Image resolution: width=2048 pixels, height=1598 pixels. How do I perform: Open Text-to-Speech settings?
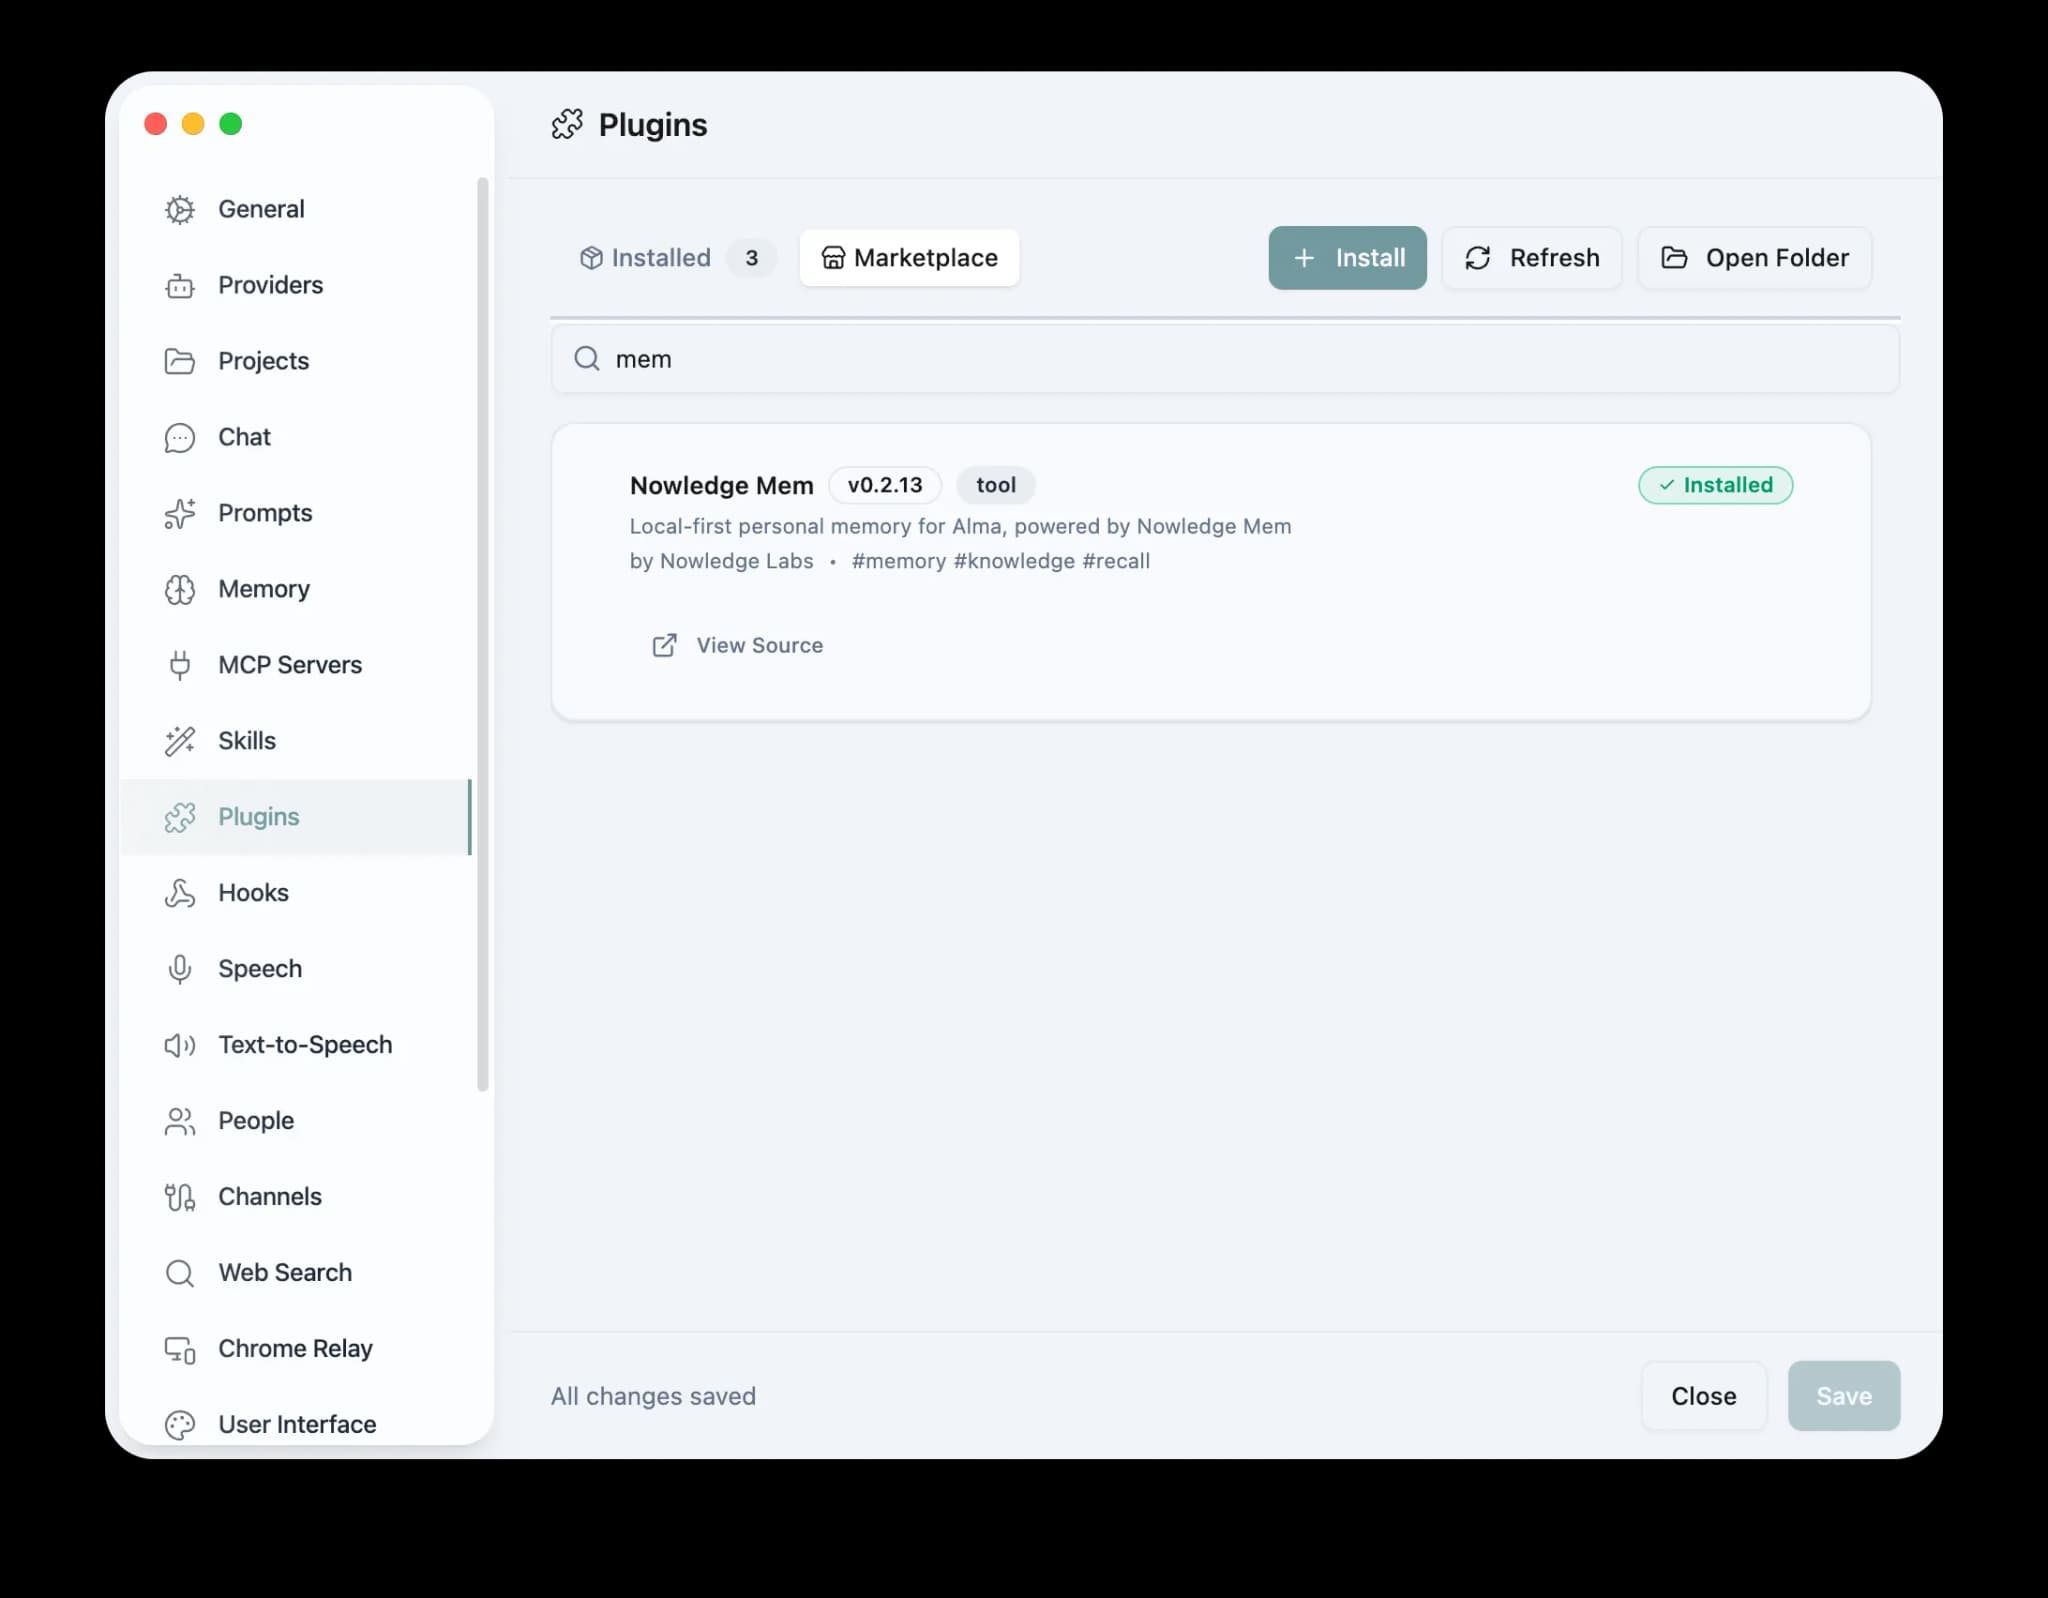click(x=304, y=1045)
